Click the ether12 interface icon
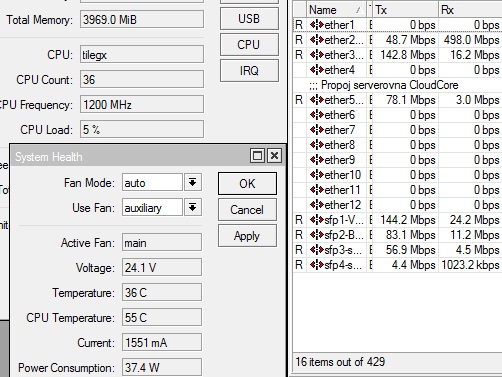Viewport: 502px width, 377px height. (x=316, y=205)
